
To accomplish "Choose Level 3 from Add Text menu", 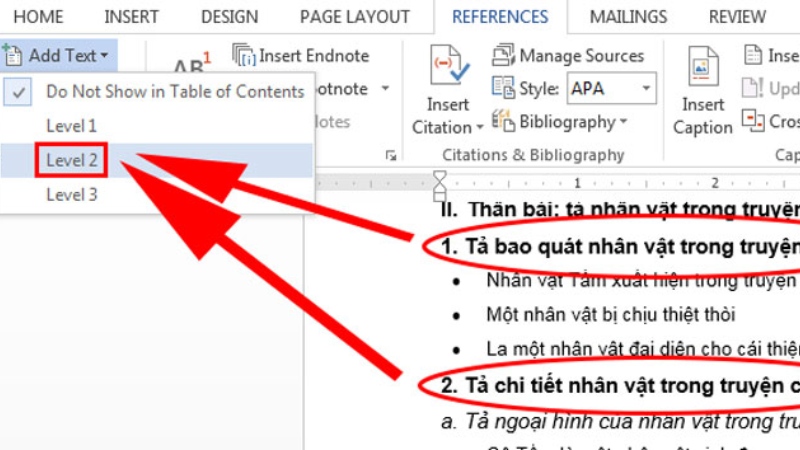I will click(x=72, y=195).
